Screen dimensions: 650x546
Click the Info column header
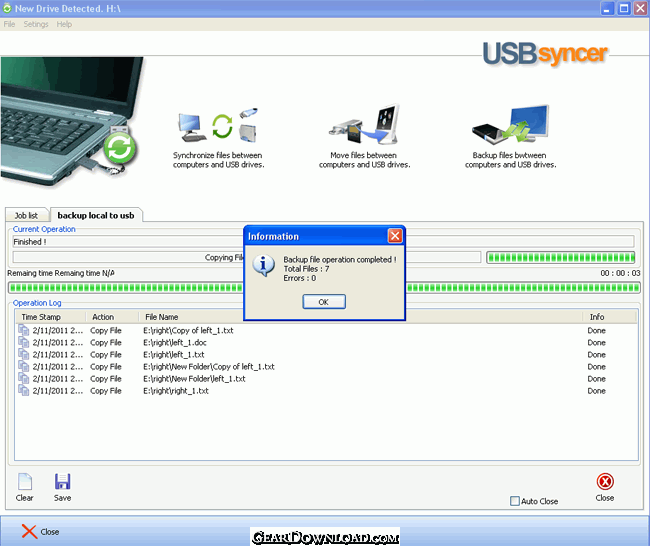609,317
